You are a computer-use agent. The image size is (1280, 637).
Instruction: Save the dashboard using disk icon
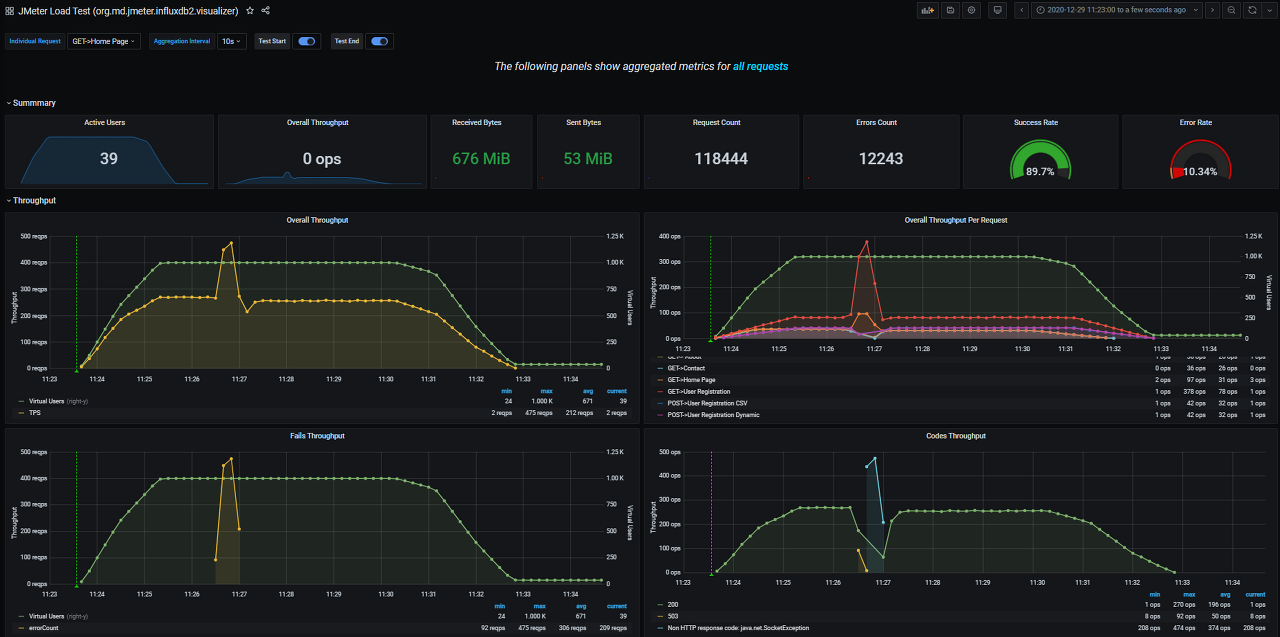coord(950,10)
